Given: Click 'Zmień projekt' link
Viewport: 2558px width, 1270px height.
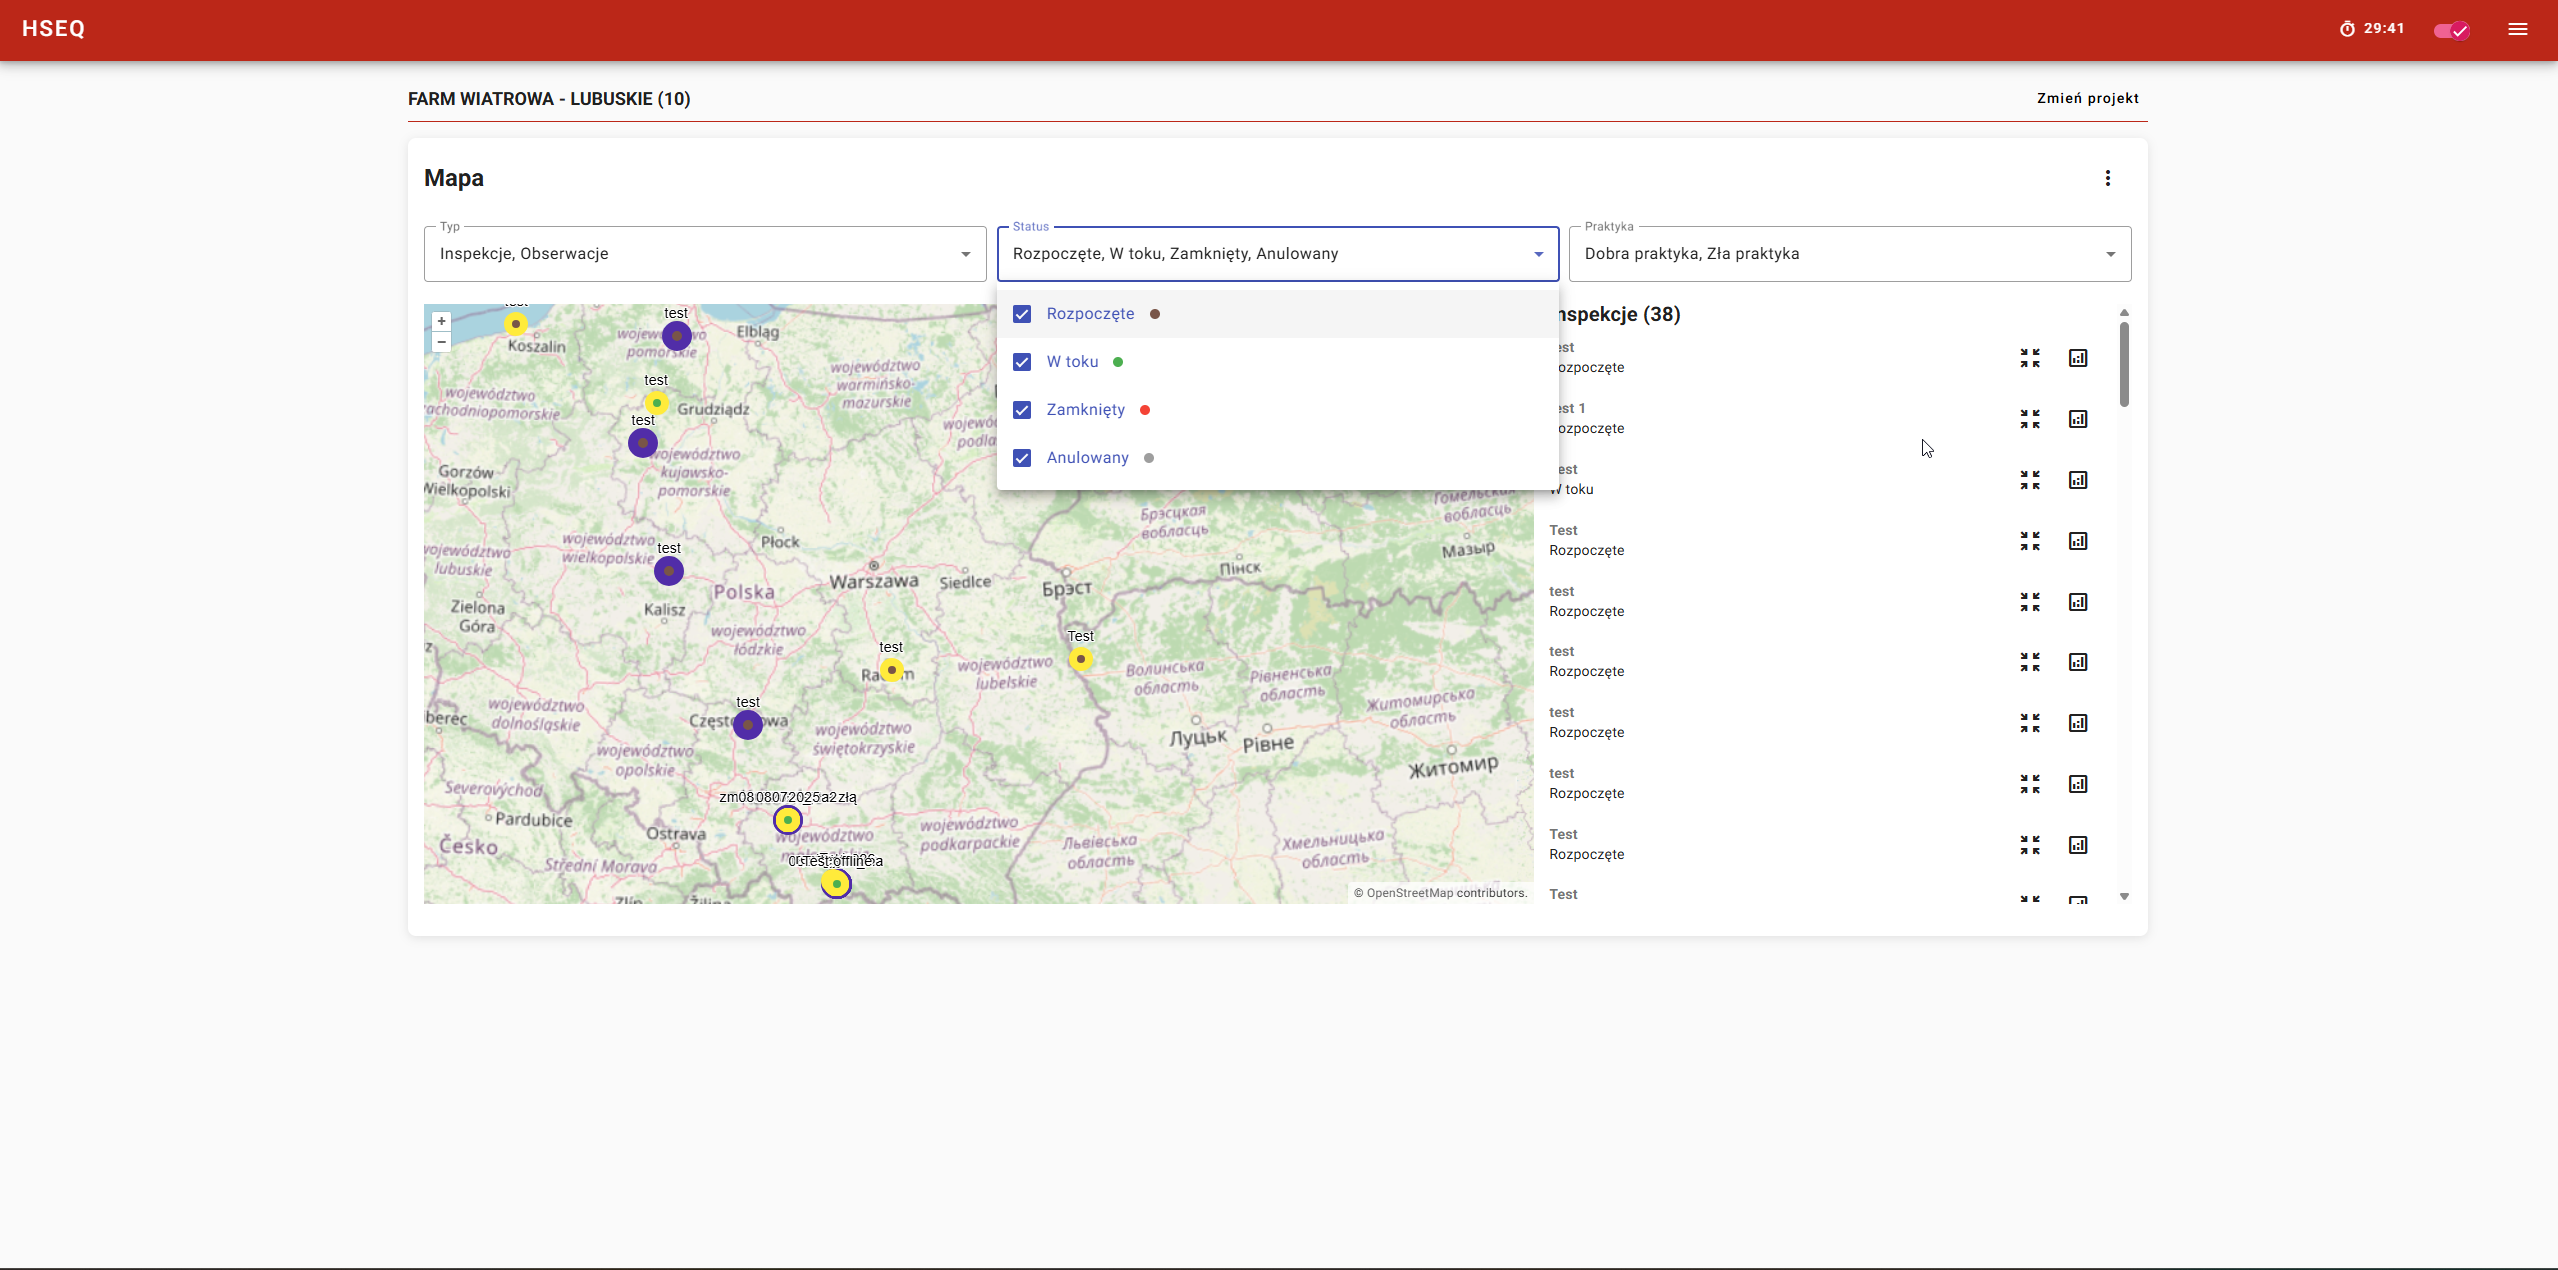Looking at the screenshot, I should (x=2087, y=98).
